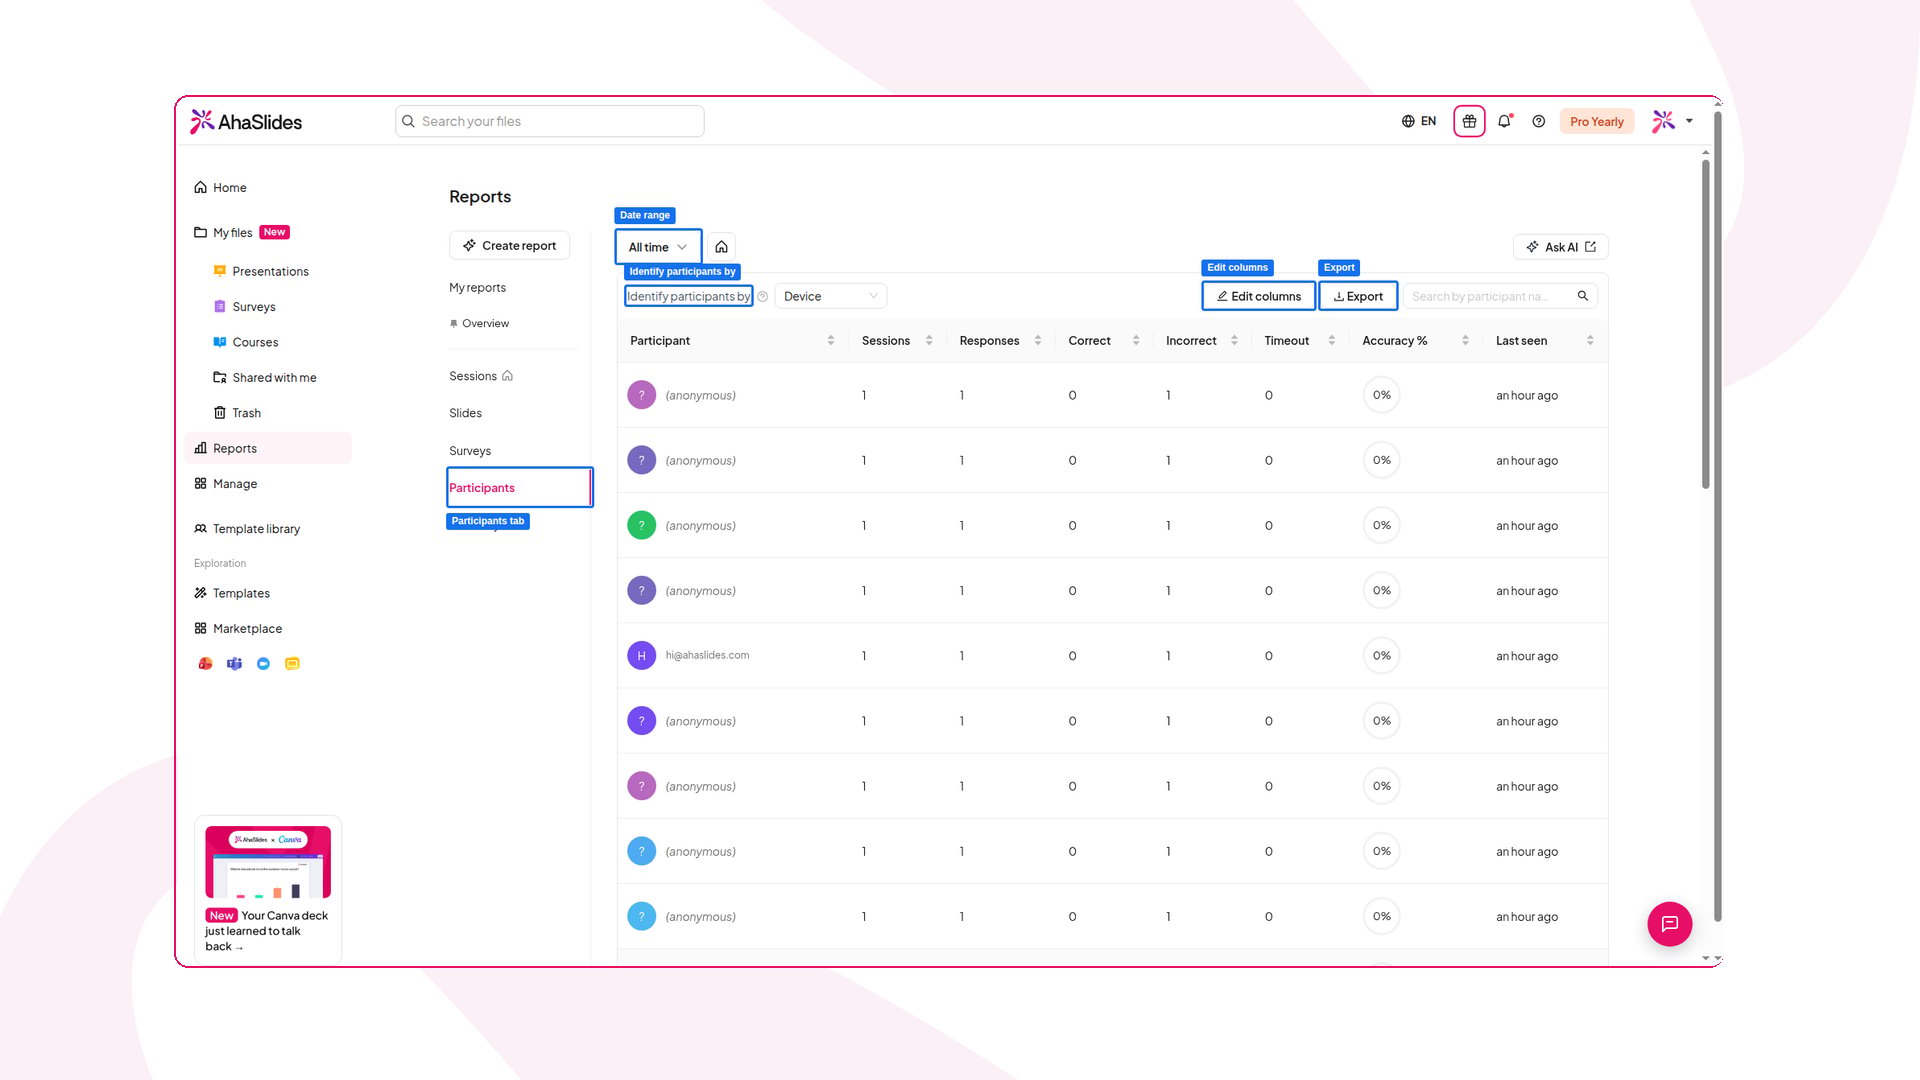Go to the Overview report
1920x1080 pixels.
[x=485, y=324]
